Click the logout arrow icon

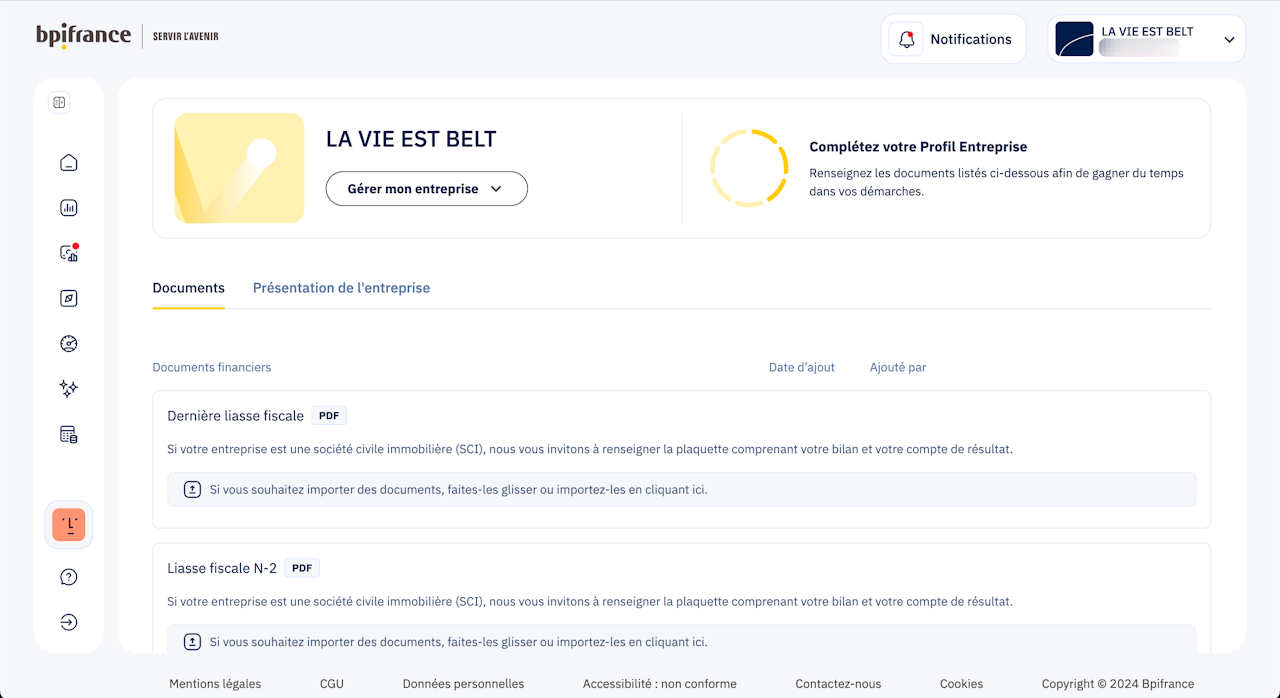point(69,622)
